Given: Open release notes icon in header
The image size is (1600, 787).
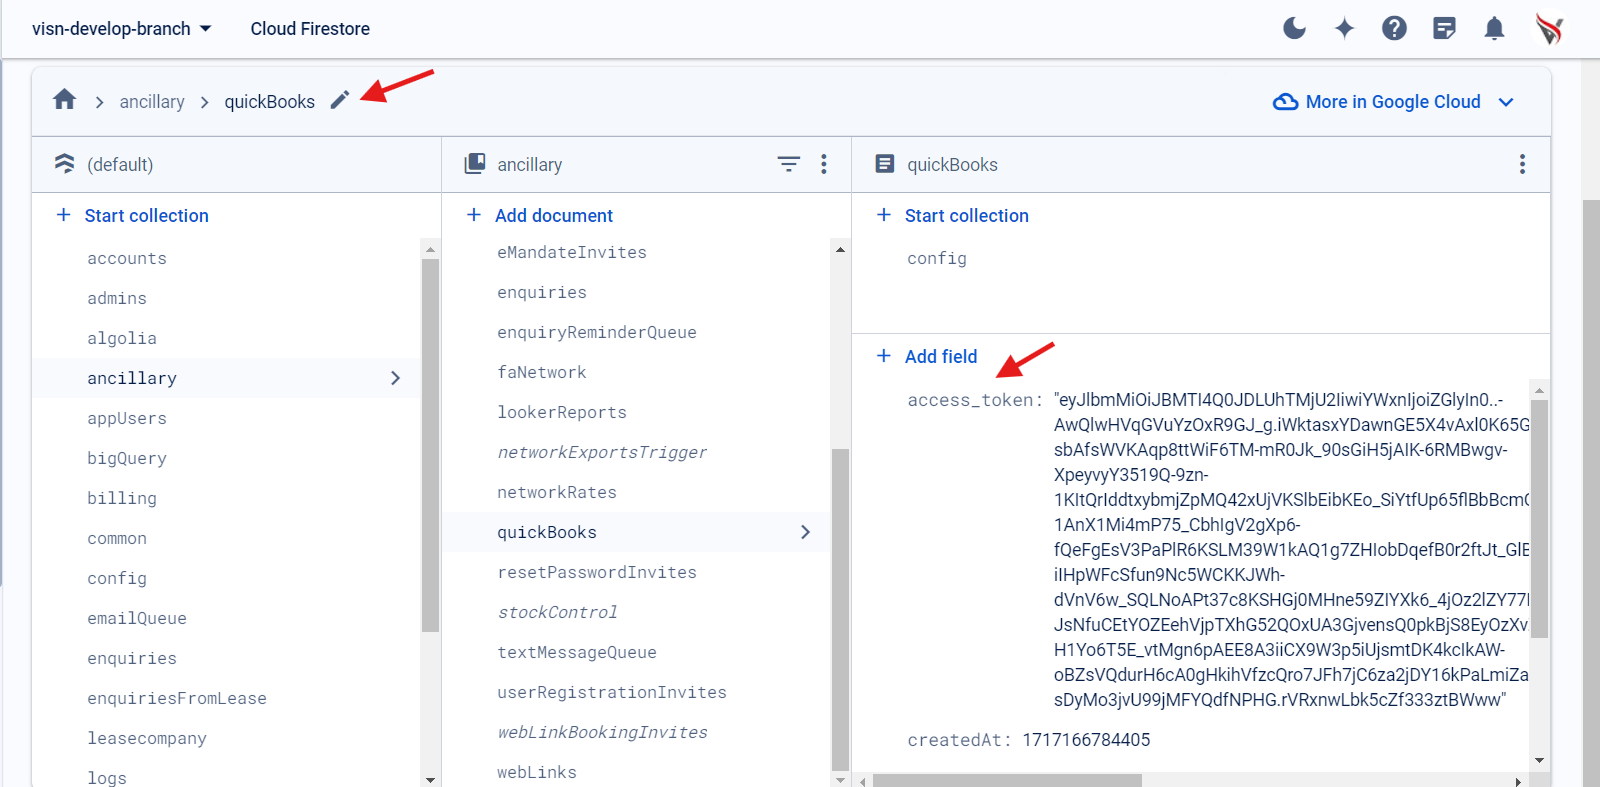Looking at the screenshot, I should (1444, 28).
